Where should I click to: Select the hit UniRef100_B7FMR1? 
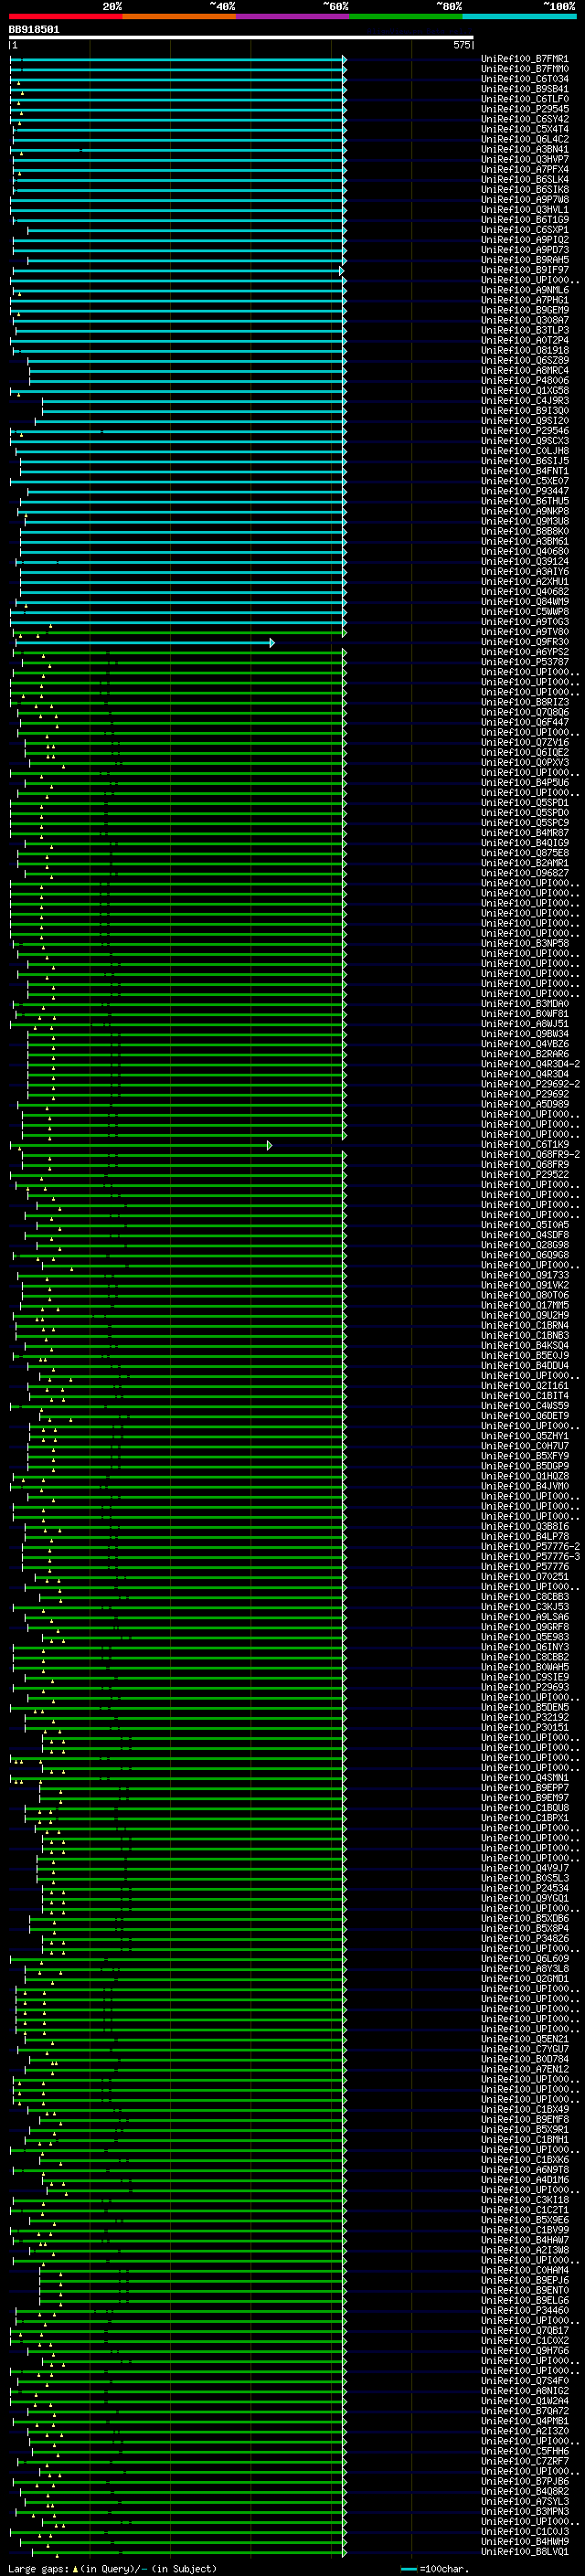[524, 59]
